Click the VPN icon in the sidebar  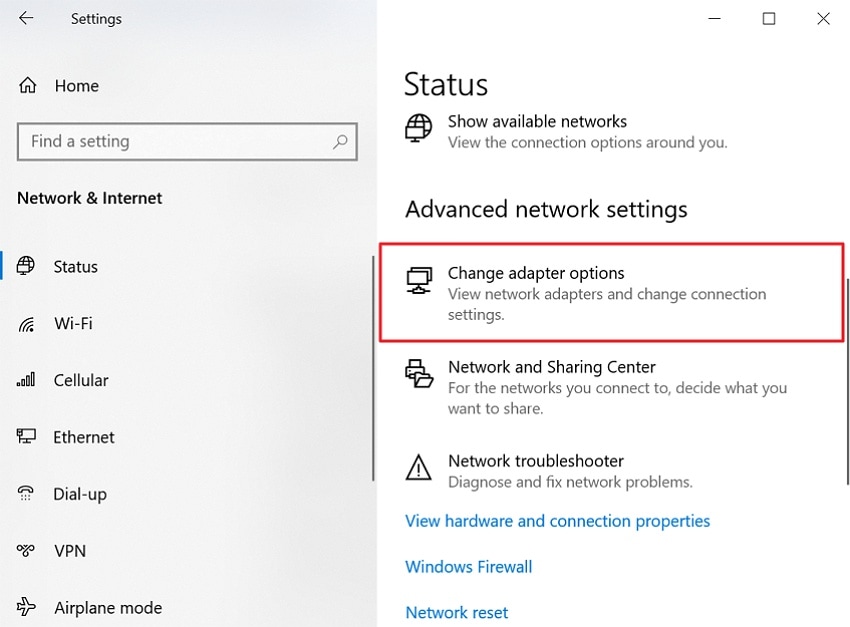pos(28,551)
